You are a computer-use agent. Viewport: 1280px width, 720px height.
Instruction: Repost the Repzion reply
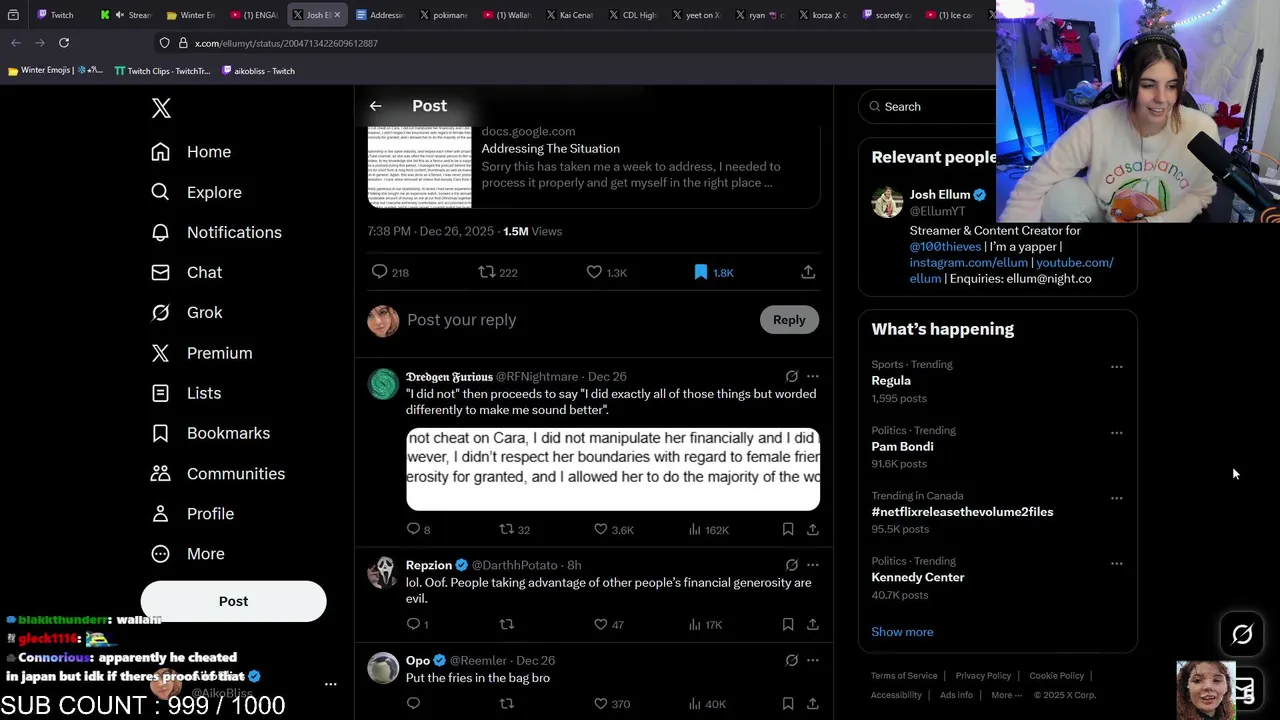coord(507,624)
